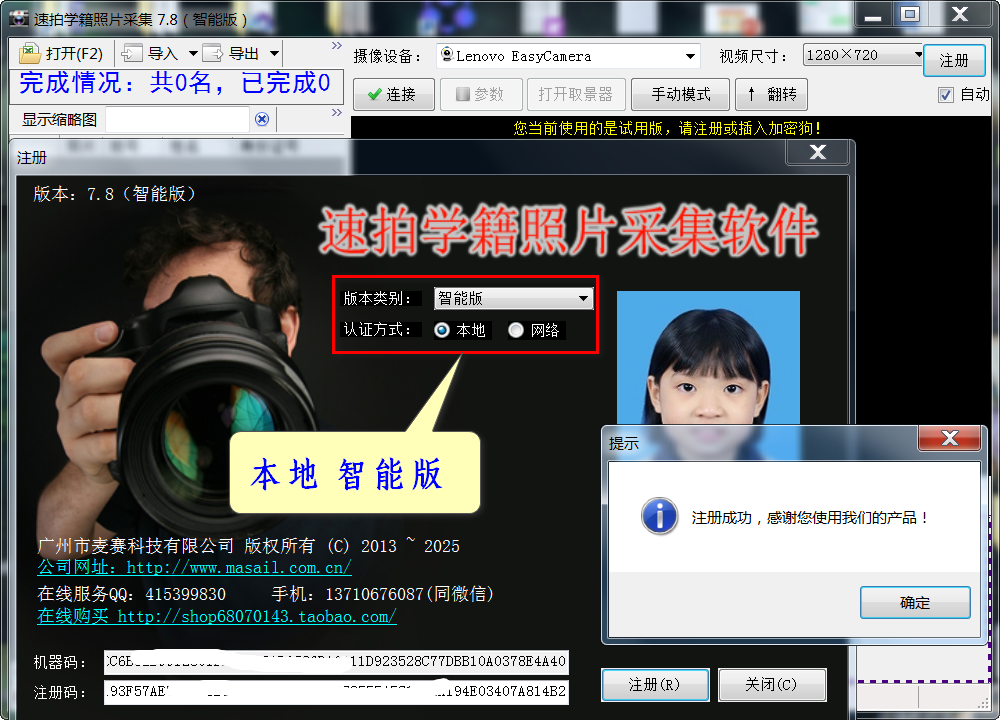Close the 注册 dialog with its X
This screenshot has width=1000, height=720.
click(817, 152)
